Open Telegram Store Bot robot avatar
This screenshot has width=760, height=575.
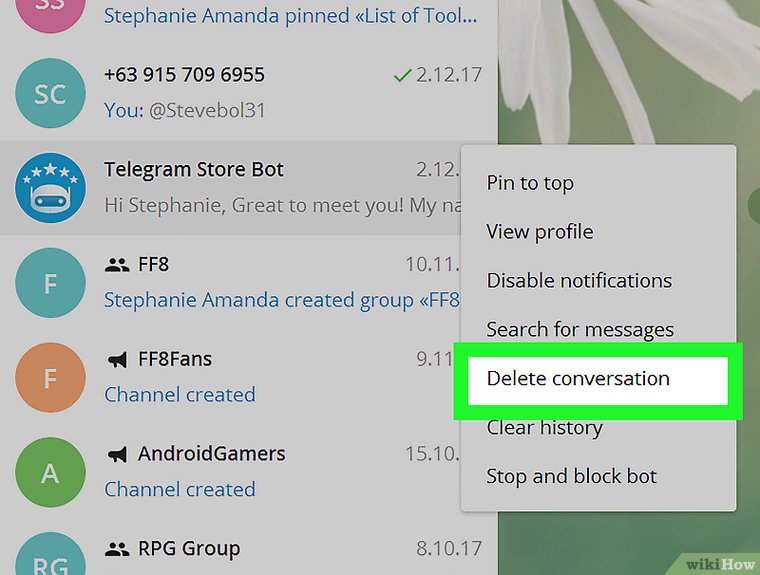pos(50,188)
